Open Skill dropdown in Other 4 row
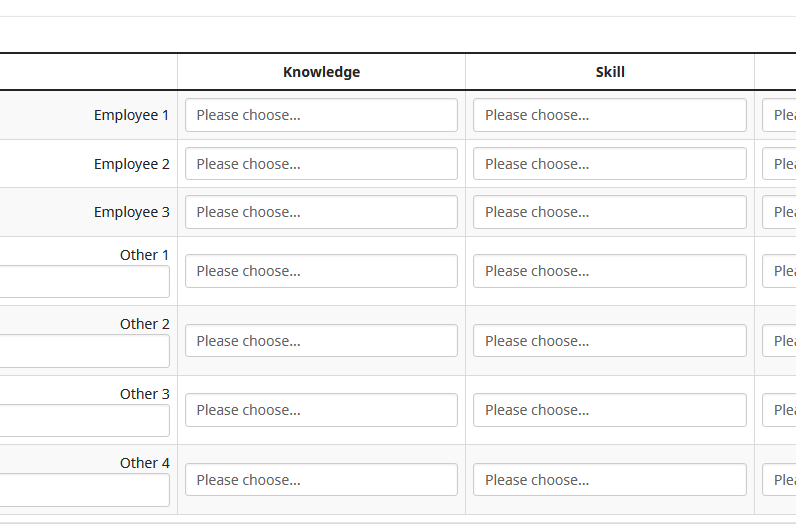The image size is (796, 524). (x=609, y=480)
